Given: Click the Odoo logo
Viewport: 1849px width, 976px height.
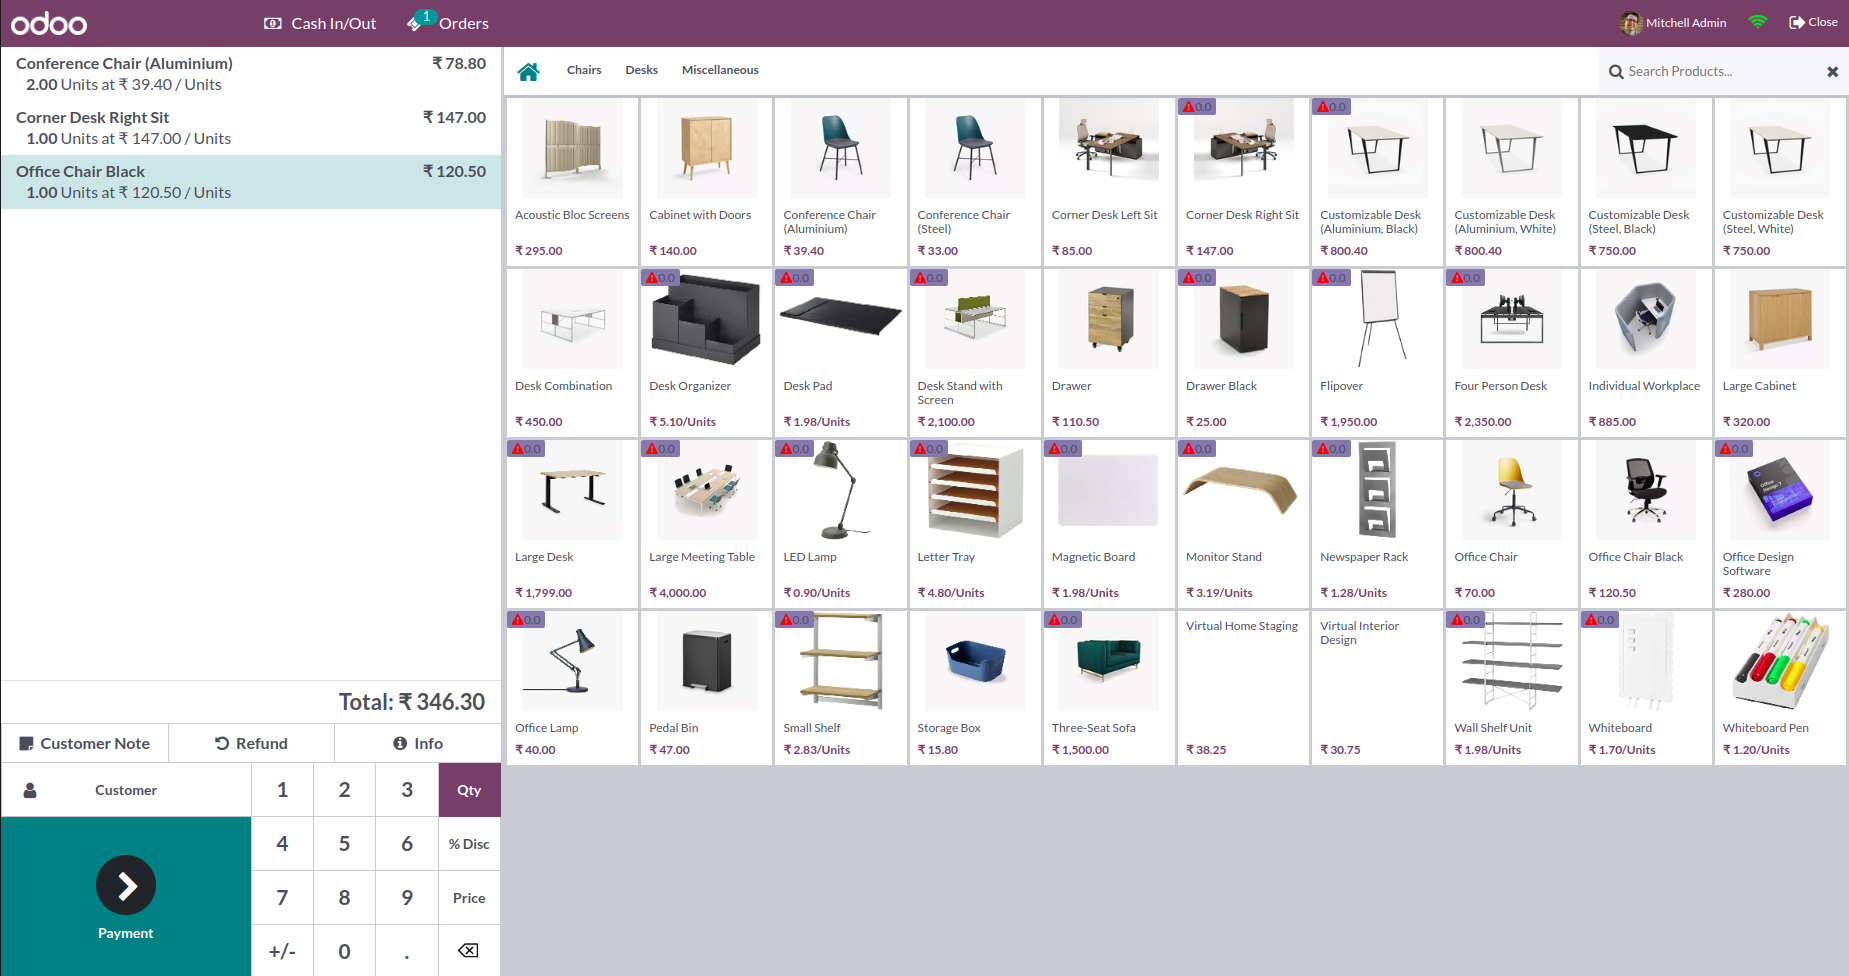Looking at the screenshot, I should click(x=49, y=23).
